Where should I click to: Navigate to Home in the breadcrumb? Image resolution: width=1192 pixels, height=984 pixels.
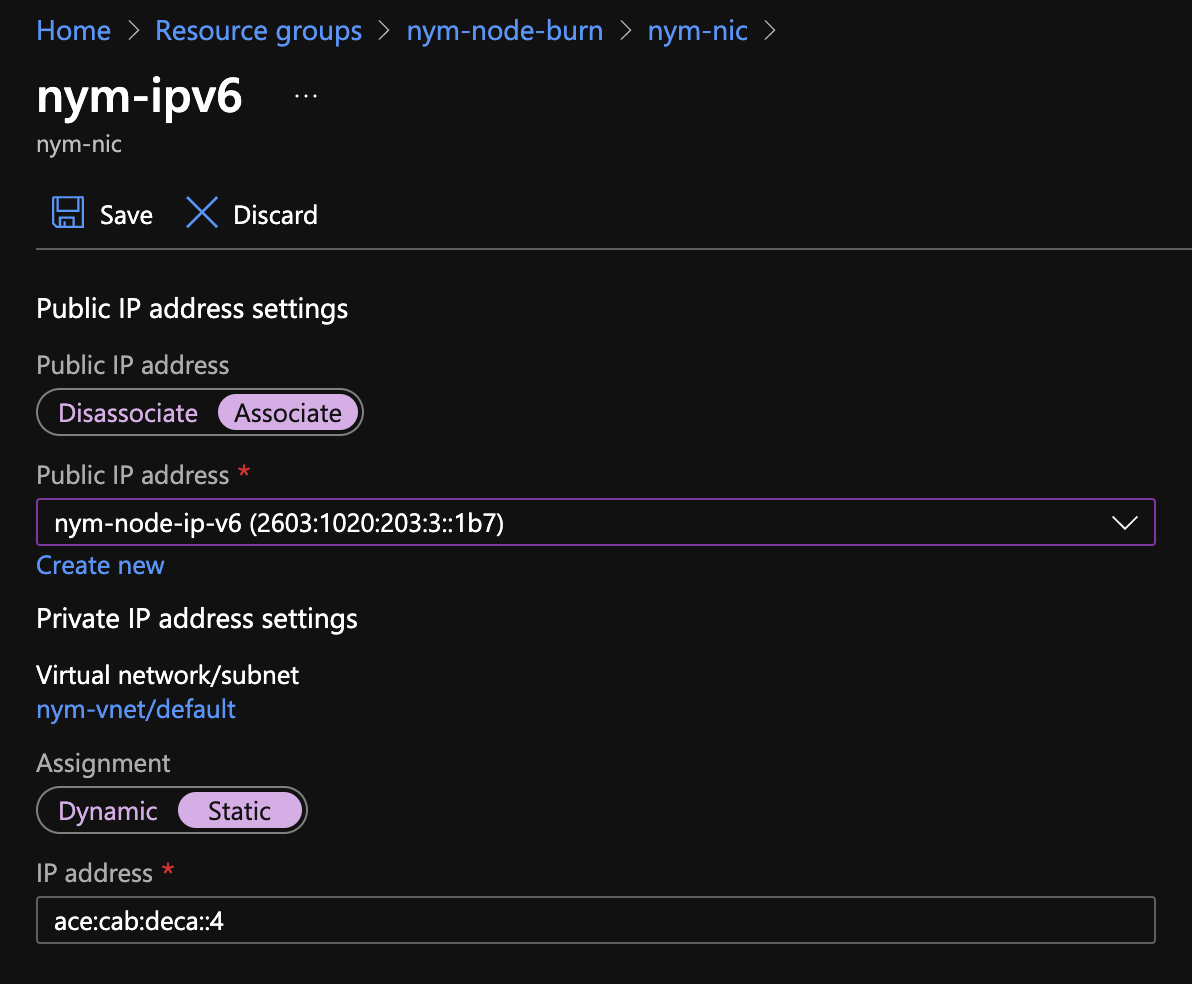coord(73,30)
